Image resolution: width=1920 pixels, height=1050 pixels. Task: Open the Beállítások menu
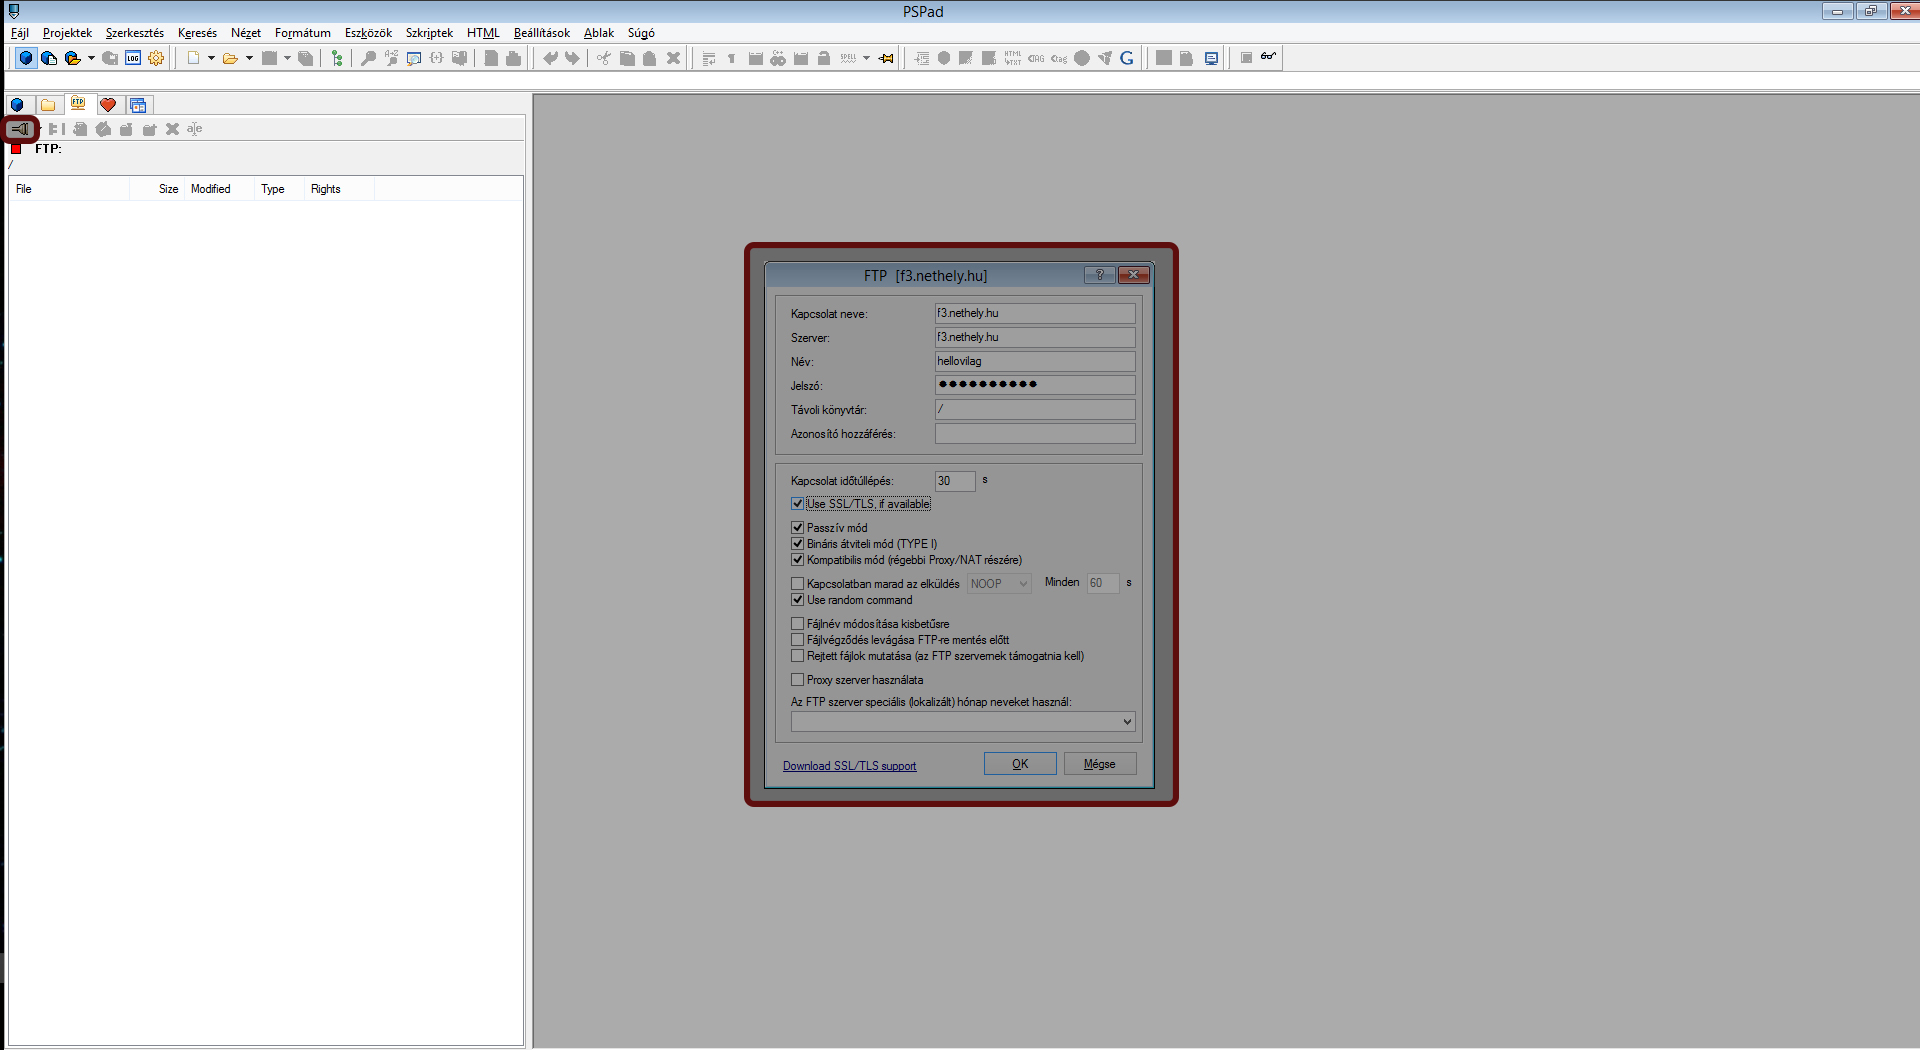[541, 33]
